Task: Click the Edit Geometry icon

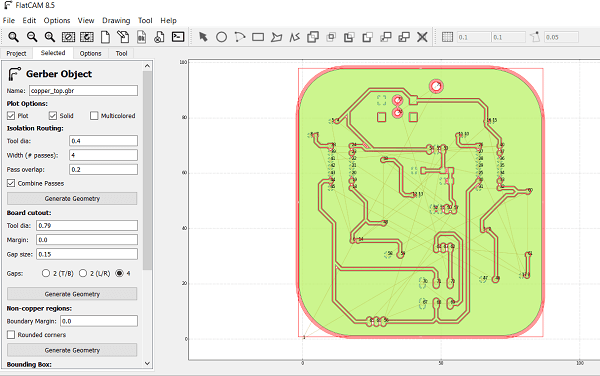Action: (123, 37)
